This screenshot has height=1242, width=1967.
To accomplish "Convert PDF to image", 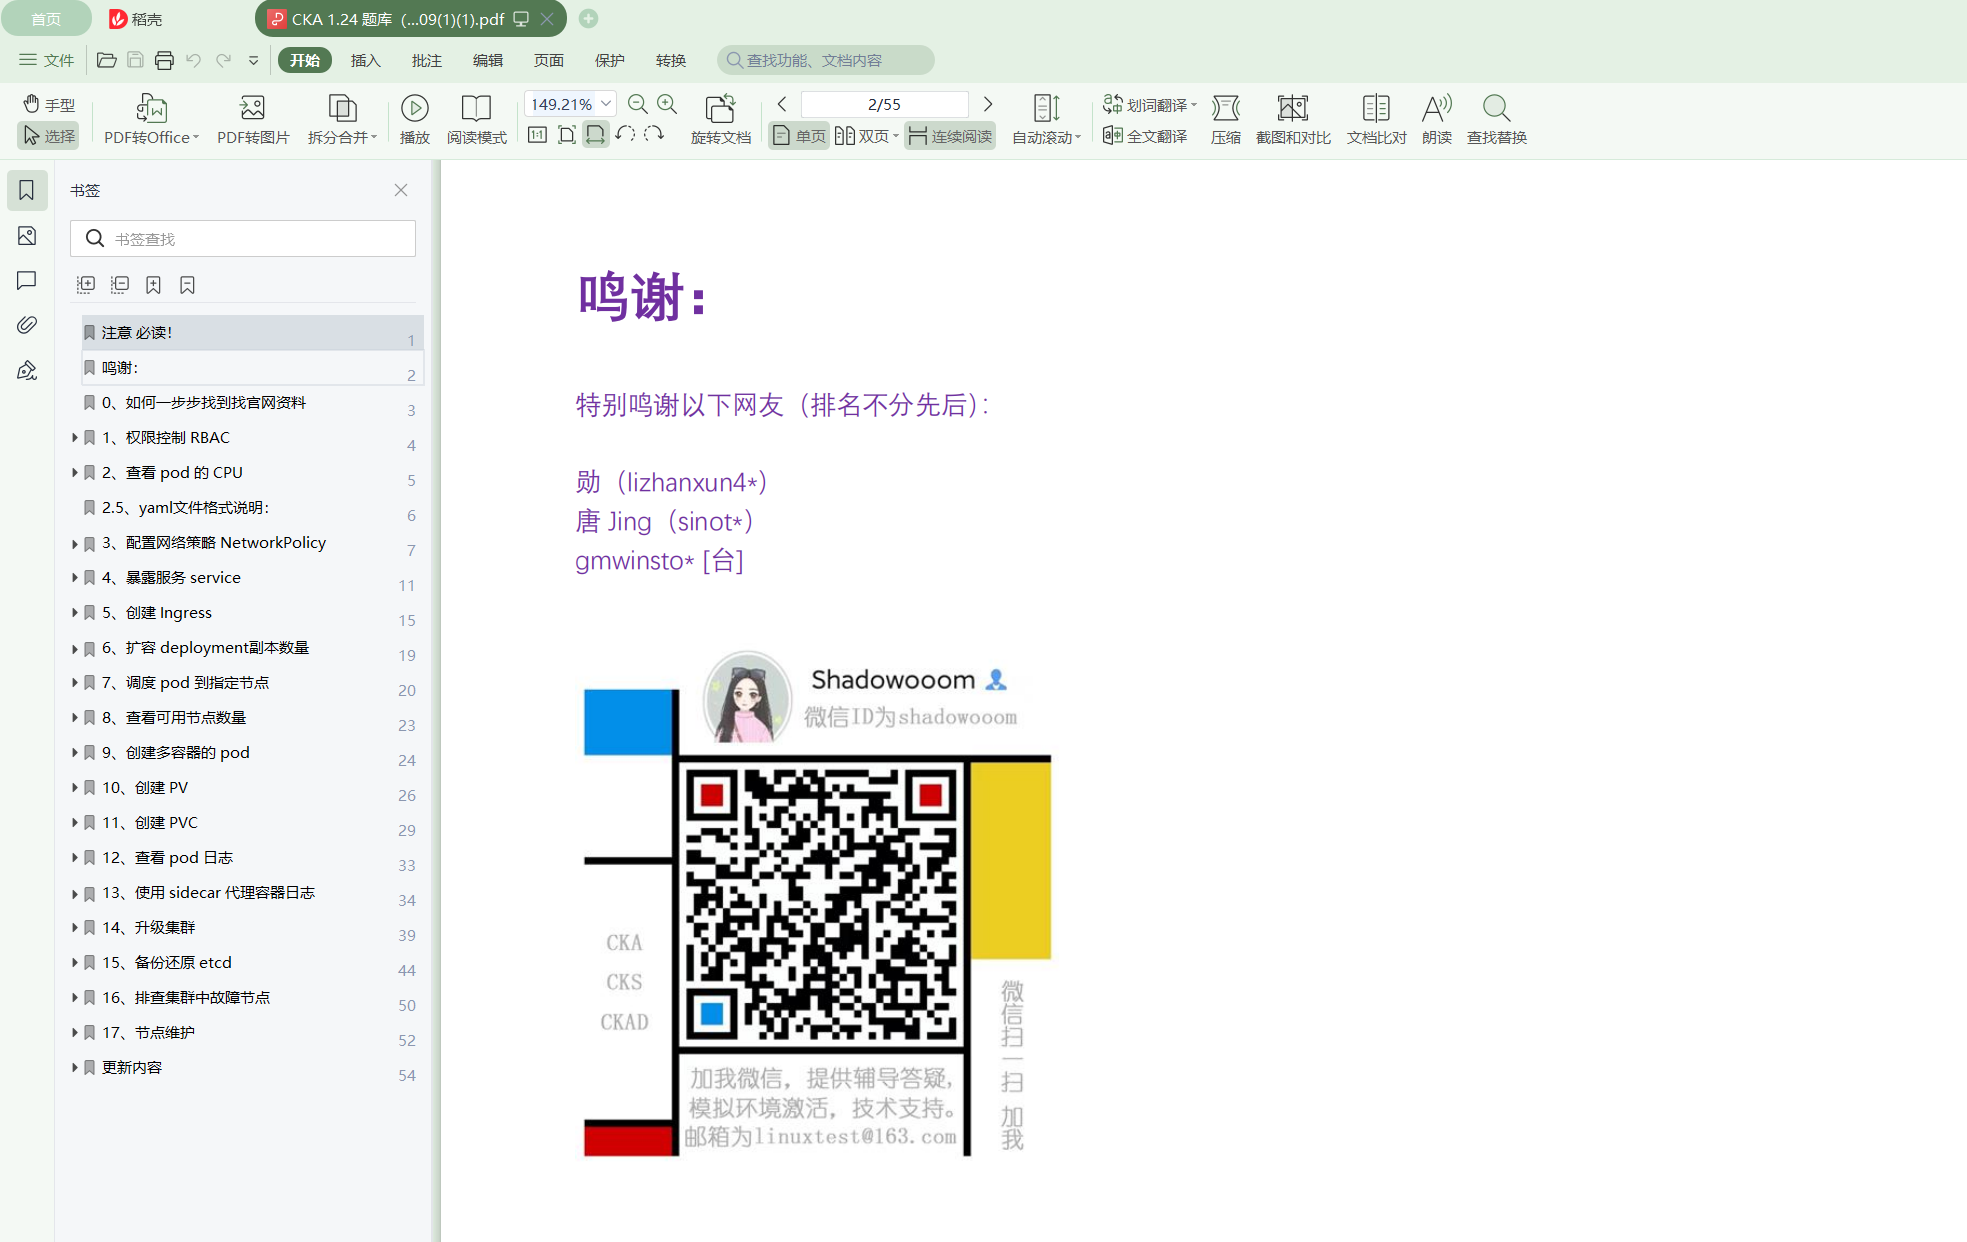I will point(253,119).
